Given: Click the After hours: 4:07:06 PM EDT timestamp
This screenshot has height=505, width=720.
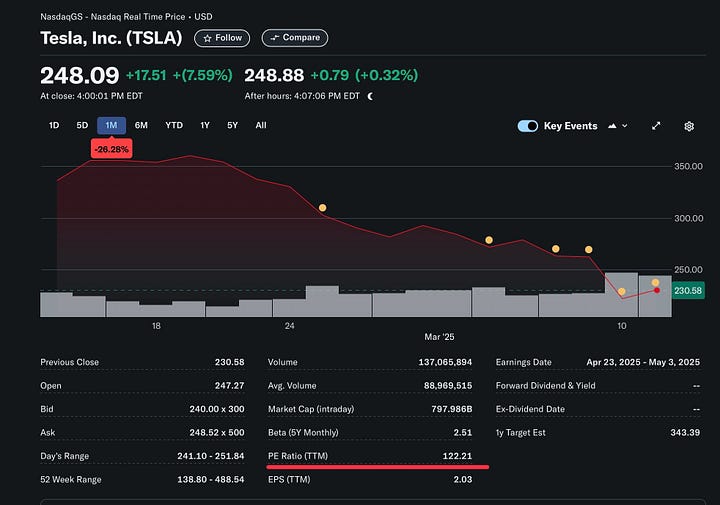Looking at the screenshot, I should (302, 96).
